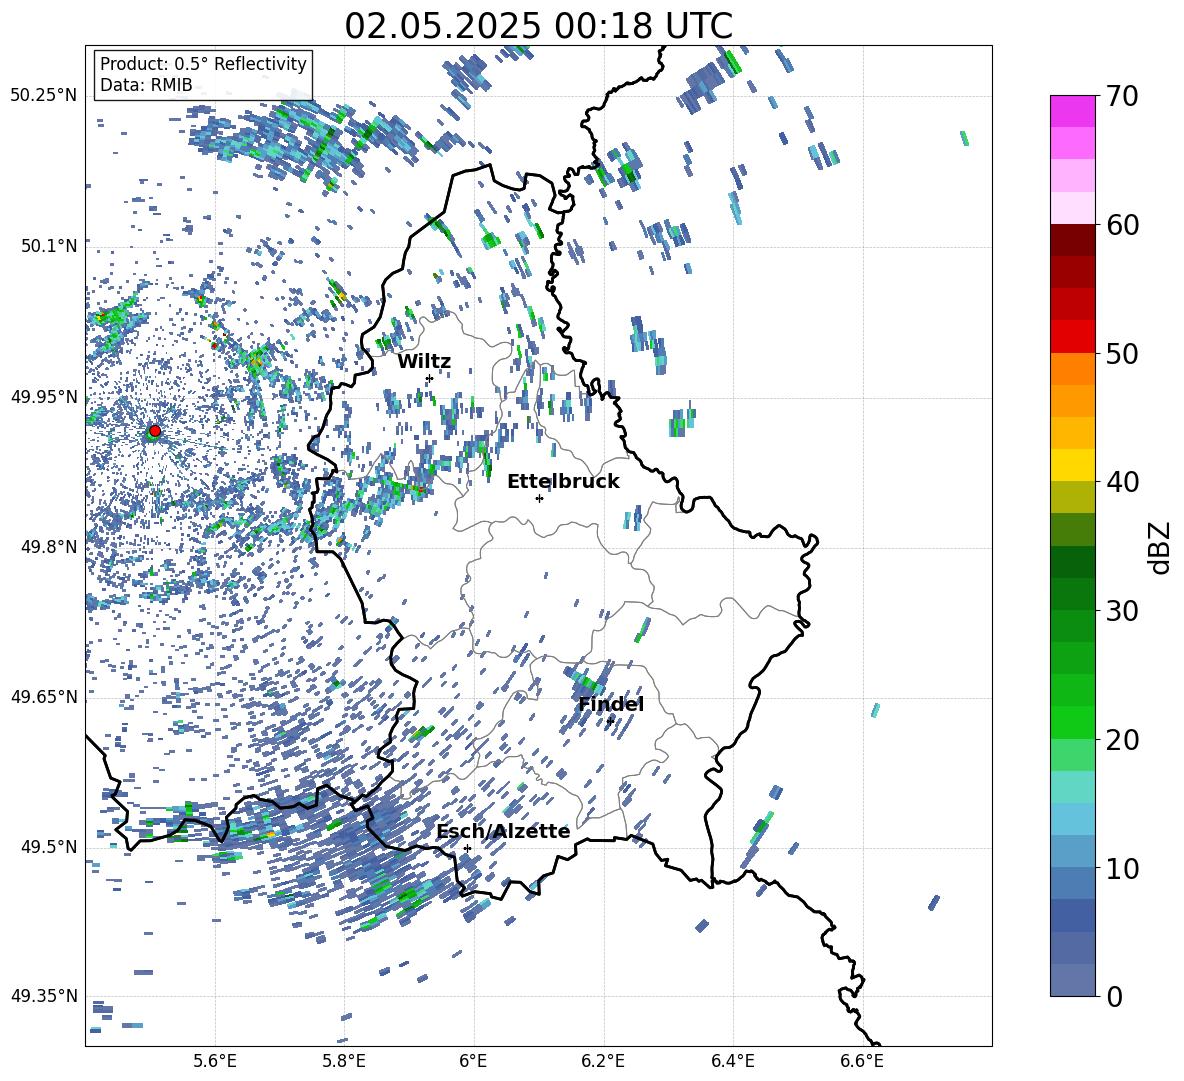Click the Wiltz city label
Viewport: 1184px width, 1081px height.
coord(424,362)
